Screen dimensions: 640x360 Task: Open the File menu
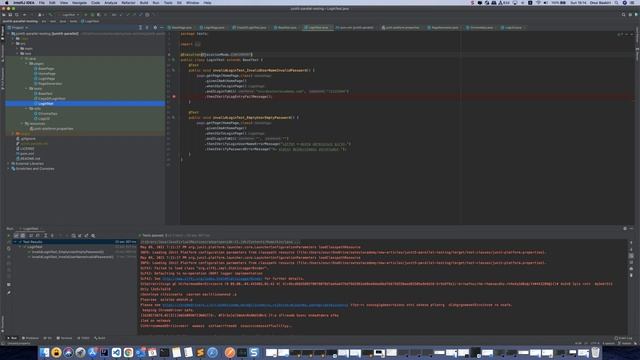click(x=42, y=2)
